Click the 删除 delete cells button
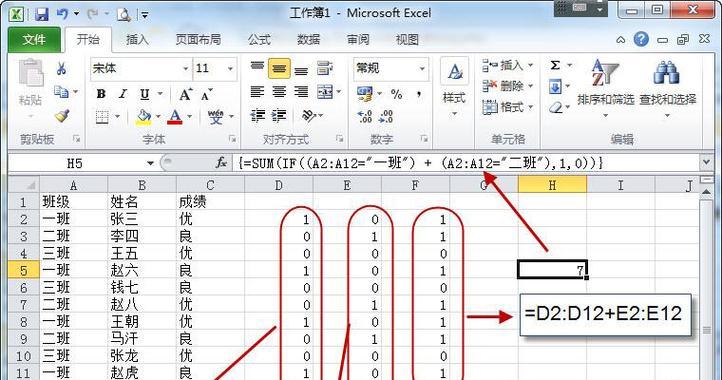Image resolution: width=722 pixels, height=380 pixels. tap(507, 86)
